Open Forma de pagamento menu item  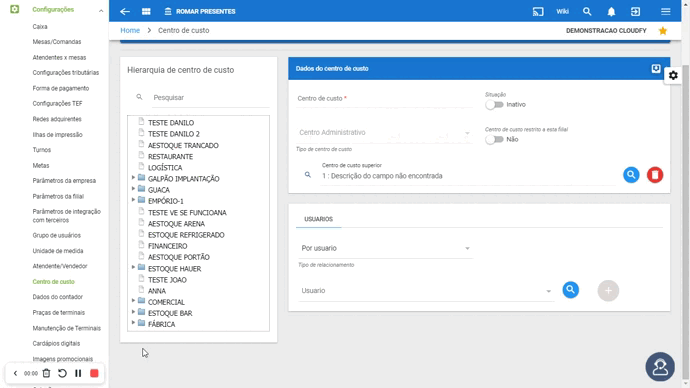pos(61,88)
